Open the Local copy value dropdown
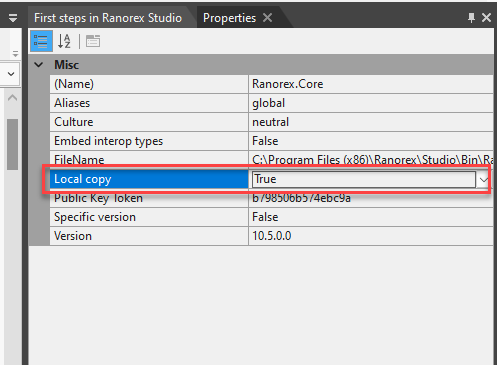Screen dimensions: 497x365 click(x=483, y=180)
